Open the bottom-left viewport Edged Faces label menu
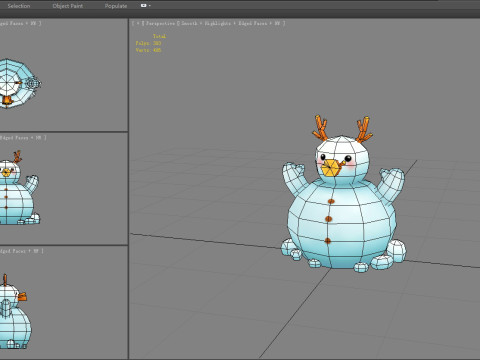Image resolution: width=480 pixels, height=360 pixels. click(21, 251)
